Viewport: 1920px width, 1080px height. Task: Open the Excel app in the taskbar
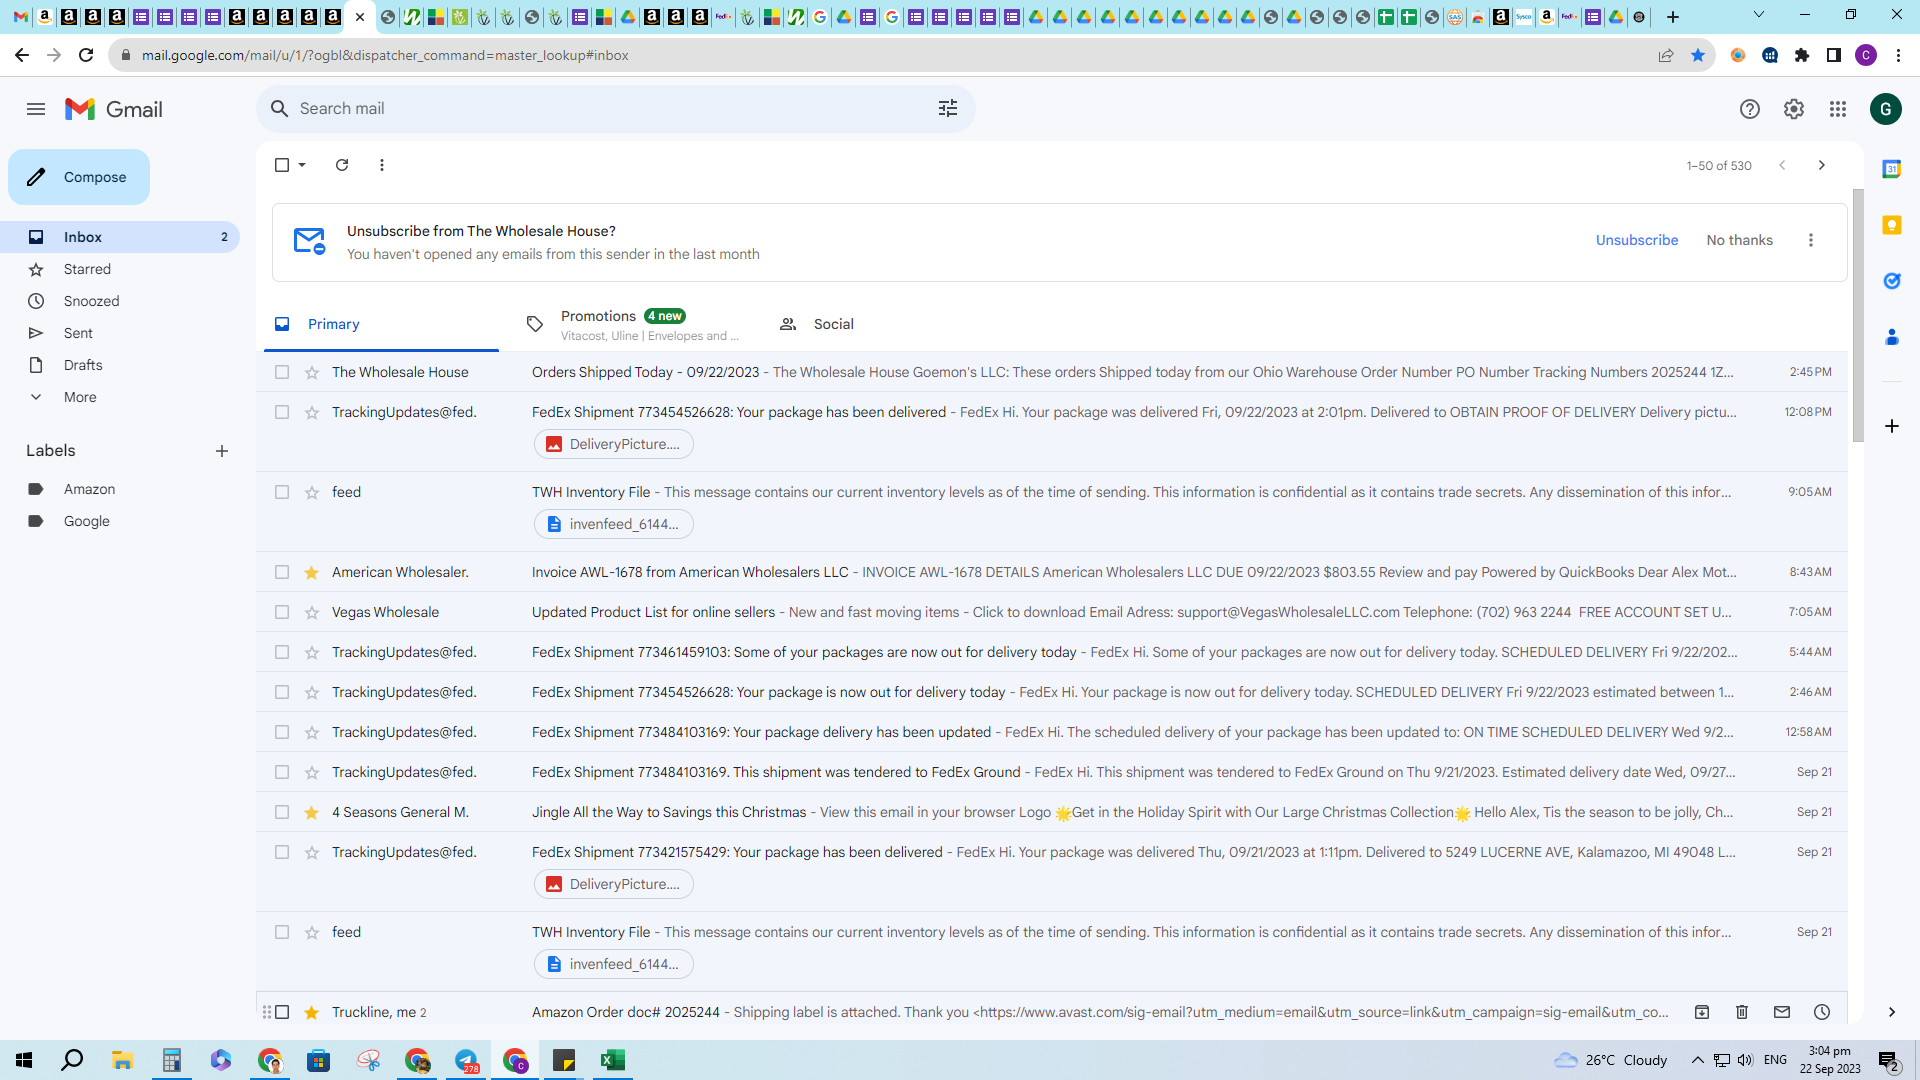click(x=613, y=1060)
